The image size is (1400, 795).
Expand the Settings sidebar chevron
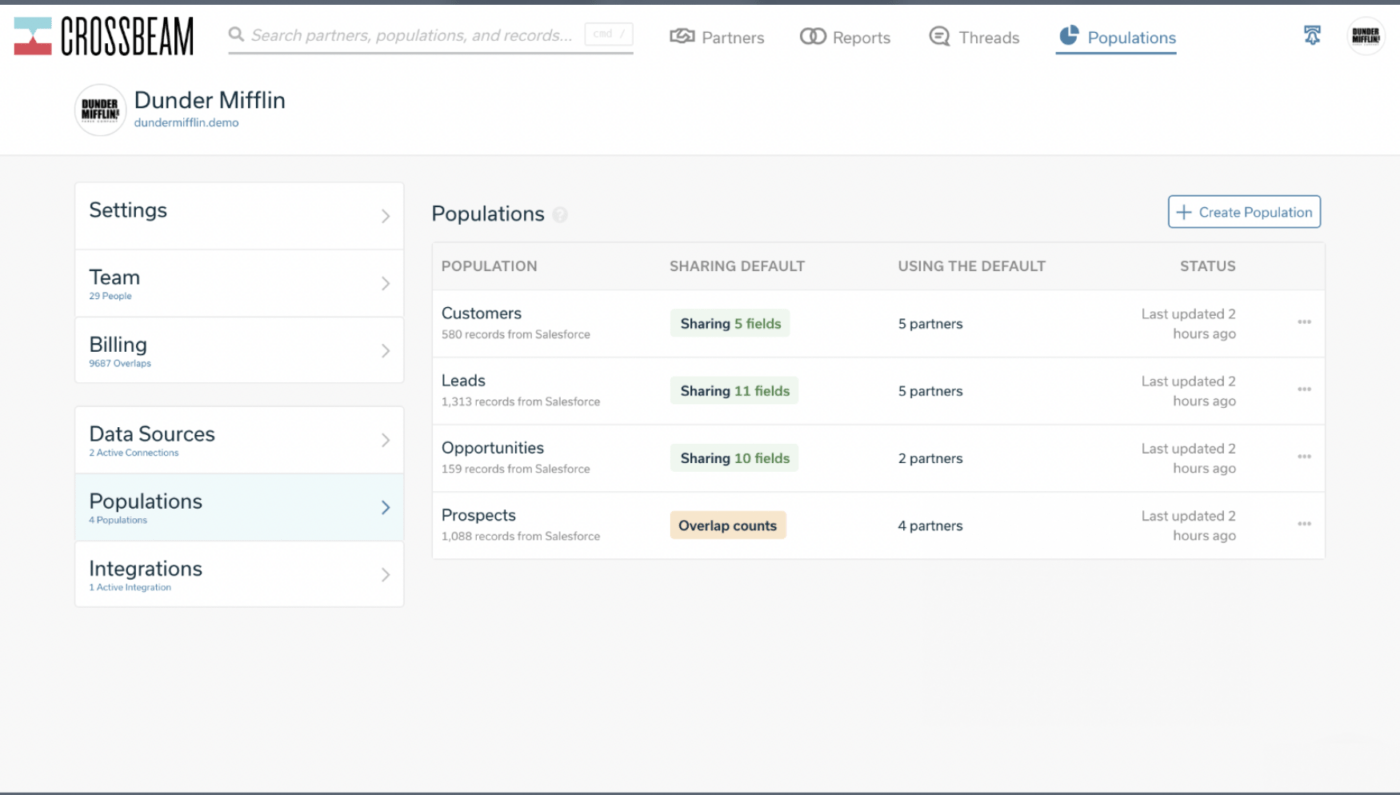coord(385,216)
